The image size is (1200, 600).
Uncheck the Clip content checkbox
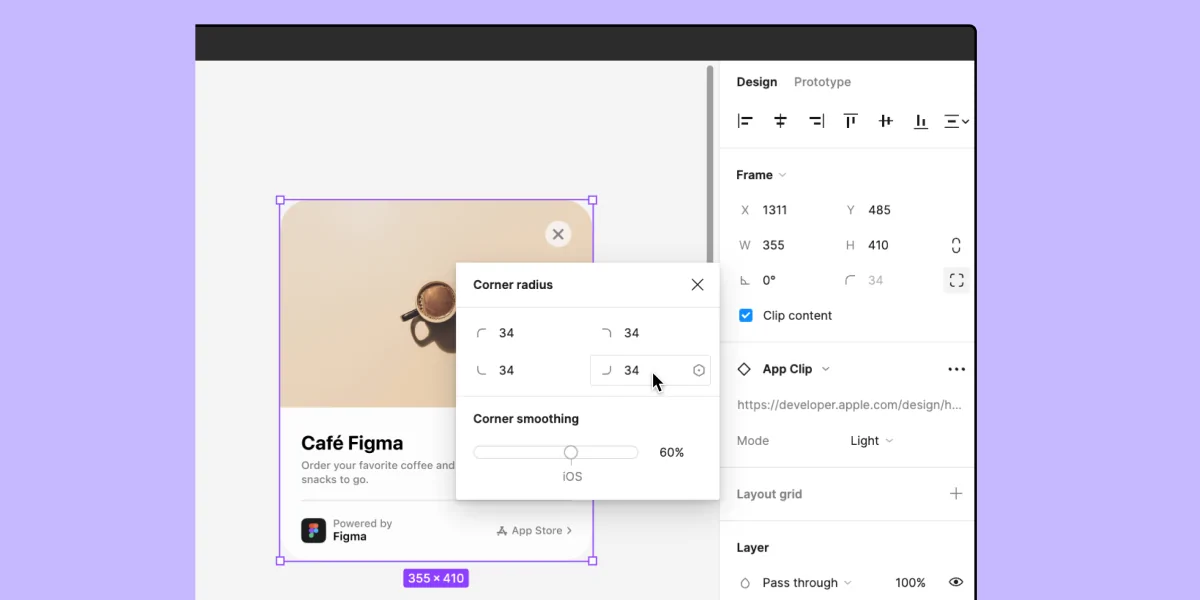[x=745, y=315]
